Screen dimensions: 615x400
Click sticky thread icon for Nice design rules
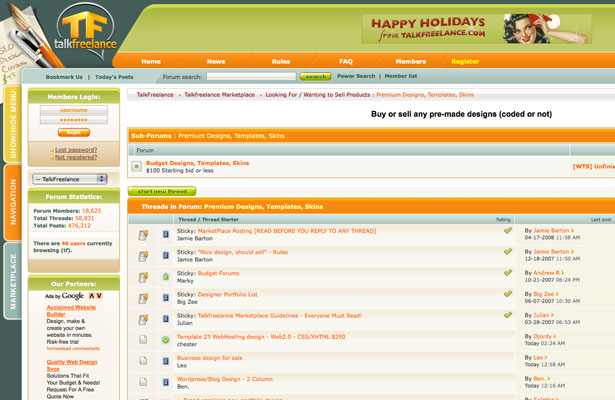143,256
